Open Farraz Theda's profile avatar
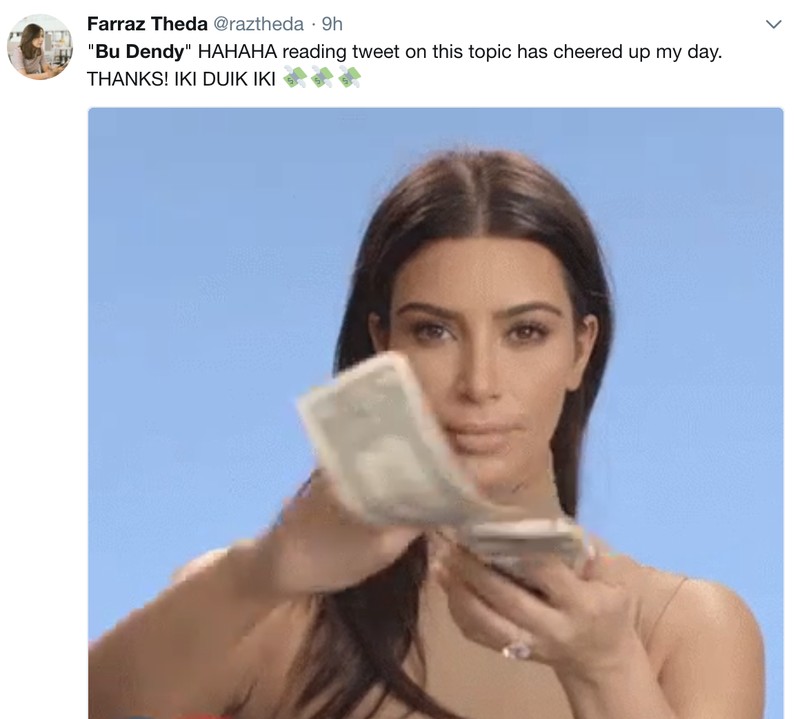The height and width of the screenshot is (719, 800). (40, 47)
